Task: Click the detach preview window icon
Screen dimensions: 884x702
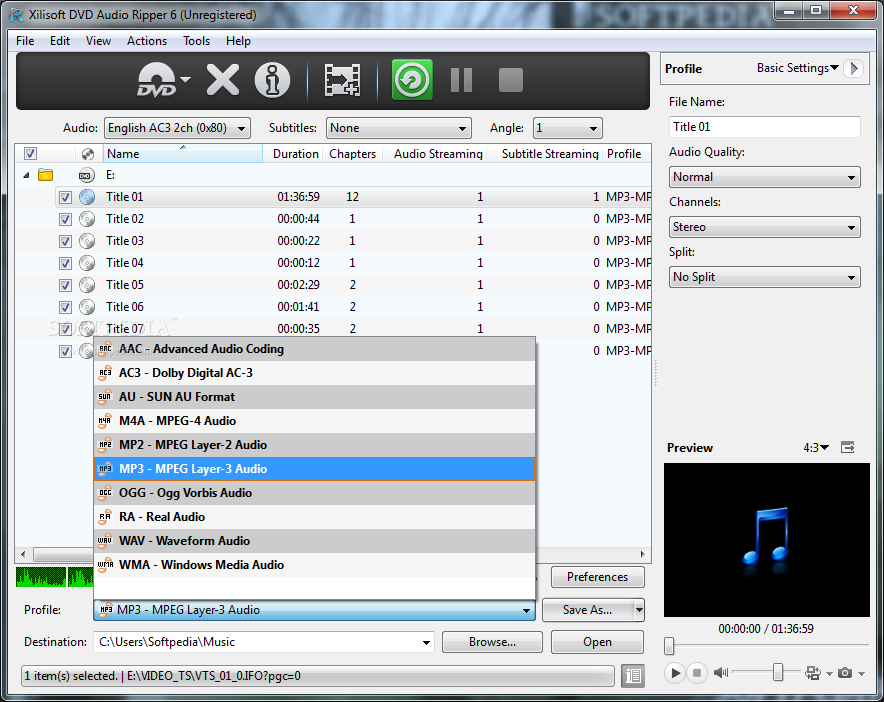Action: [847, 448]
